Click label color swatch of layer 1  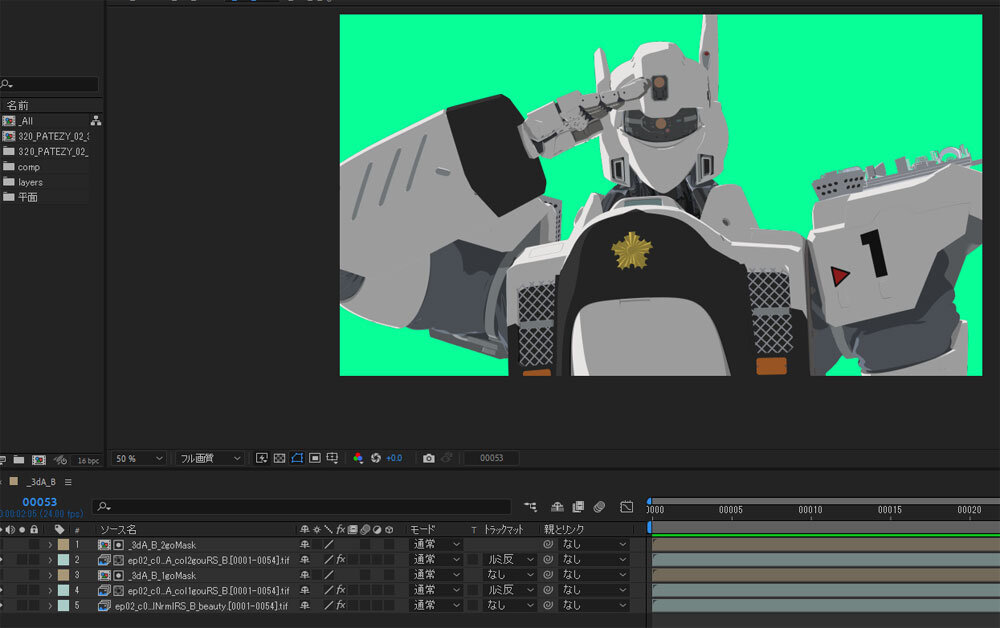pos(63,544)
